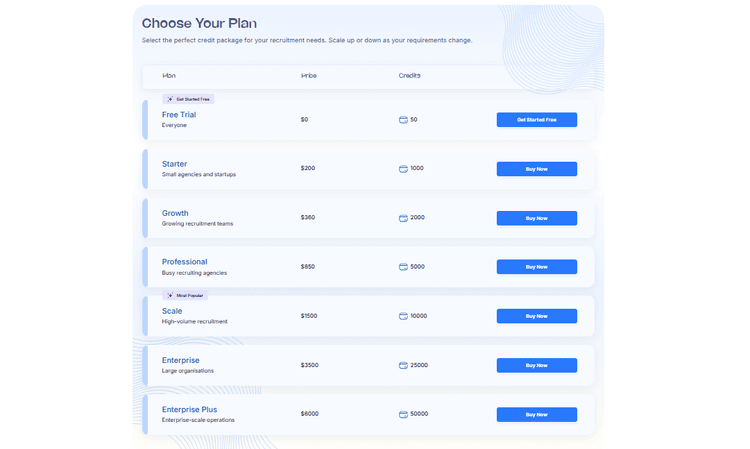Viewport: 750px width, 449px height.
Task: Select the Plan column header
Action: [x=169, y=76]
